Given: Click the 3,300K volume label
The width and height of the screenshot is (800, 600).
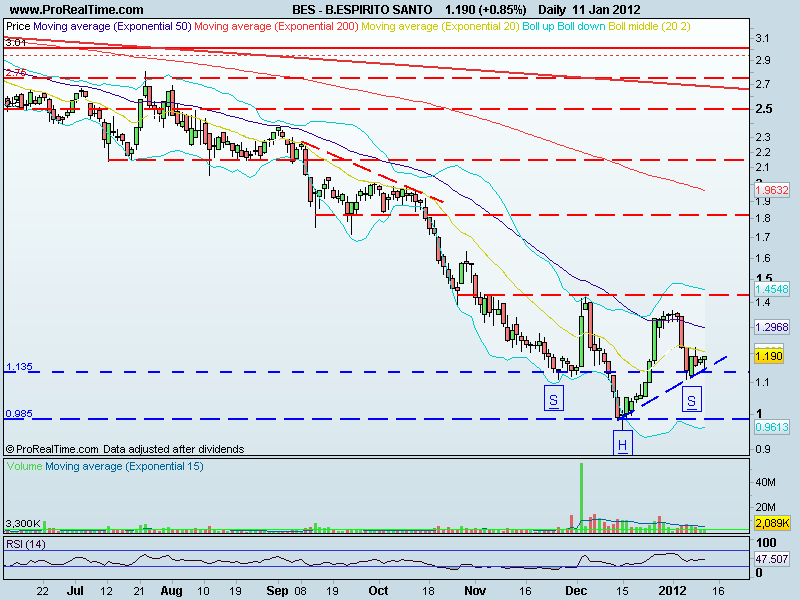Looking at the screenshot, I should (x=23, y=523).
